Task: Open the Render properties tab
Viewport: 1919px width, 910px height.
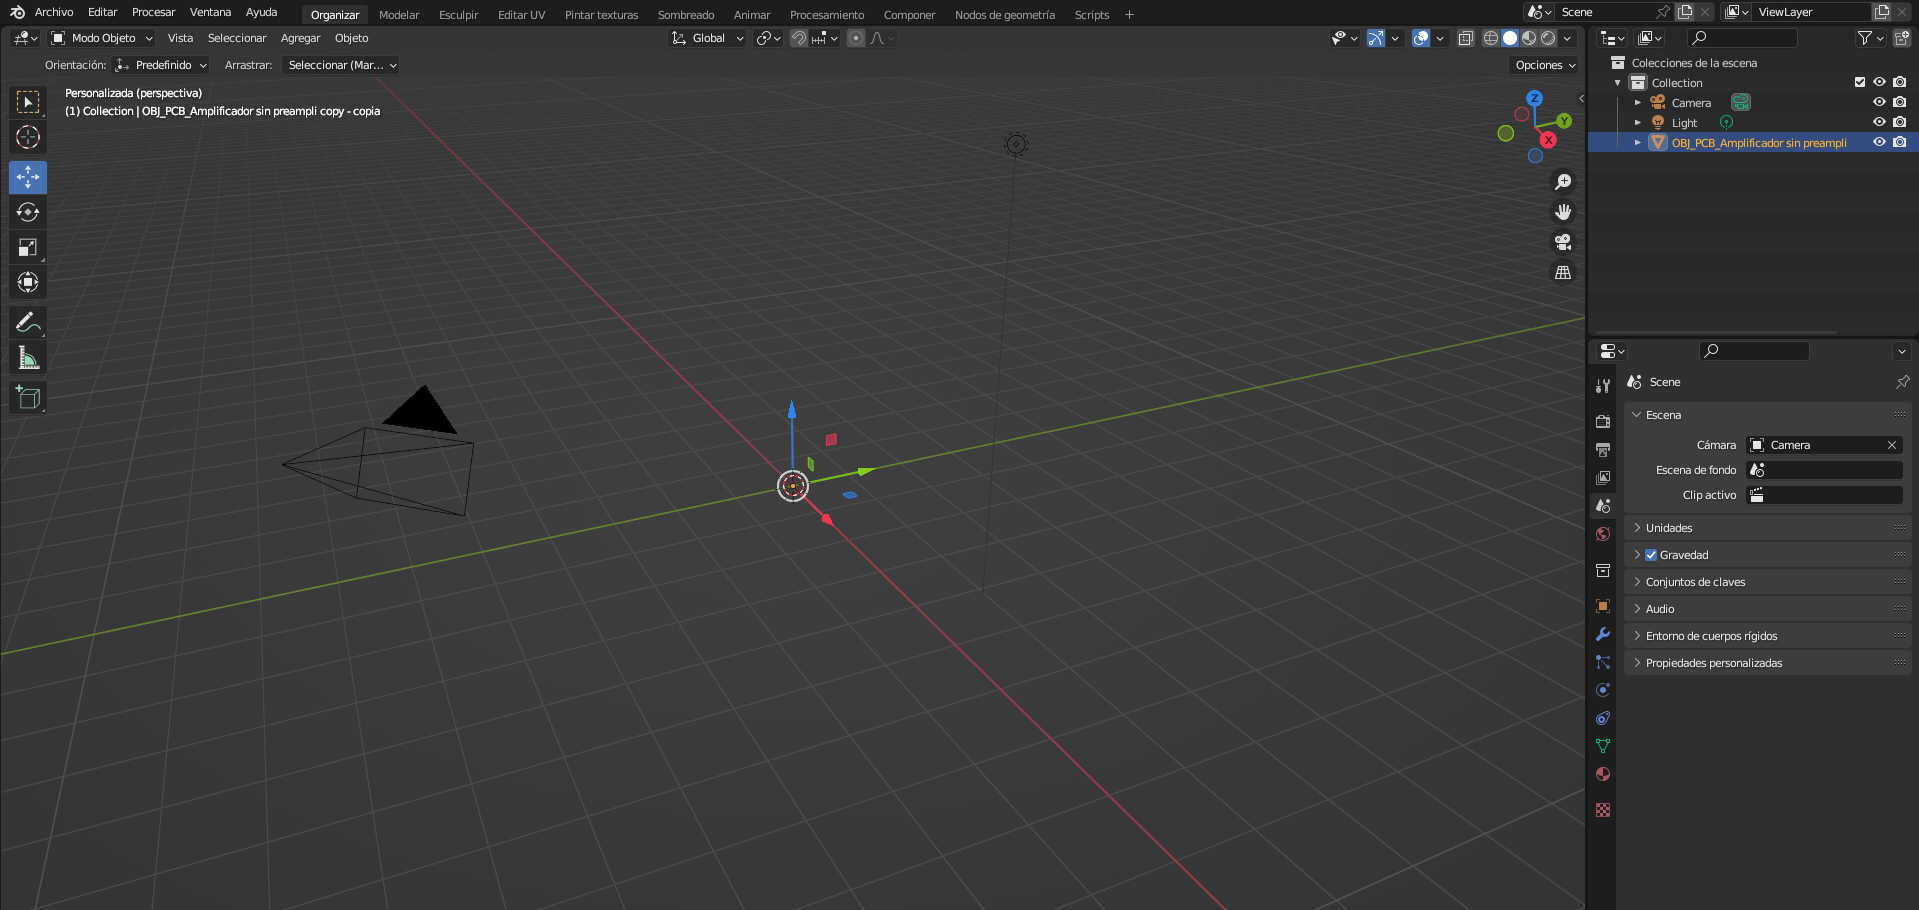Action: (x=1603, y=421)
